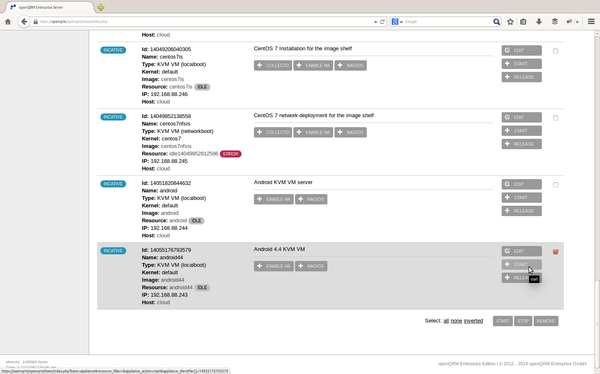Start the centos7nfsis appliance

(x=522, y=131)
